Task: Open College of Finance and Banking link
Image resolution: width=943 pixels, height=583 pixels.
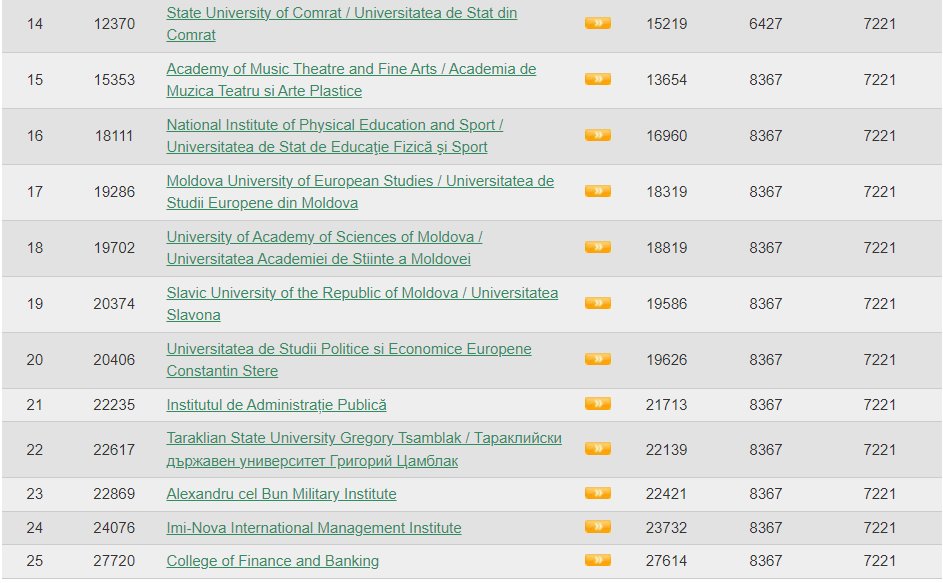Action: point(272,561)
